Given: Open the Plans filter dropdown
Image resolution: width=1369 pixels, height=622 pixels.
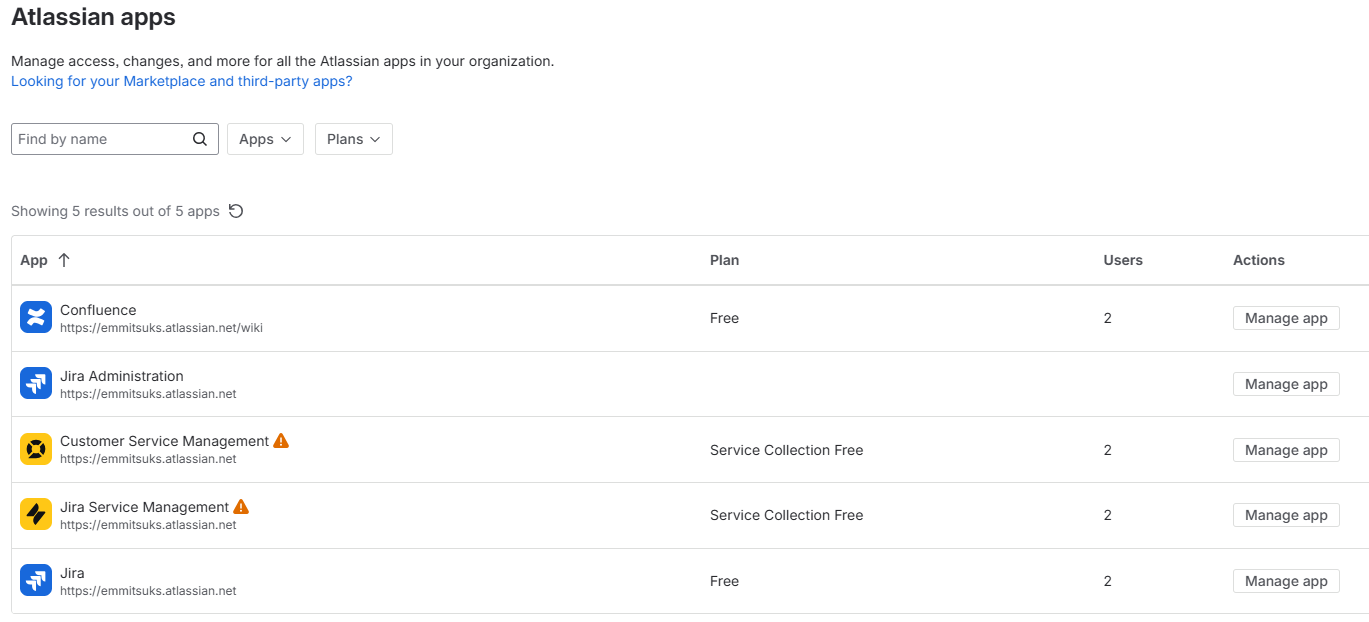Looking at the screenshot, I should tap(354, 139).
